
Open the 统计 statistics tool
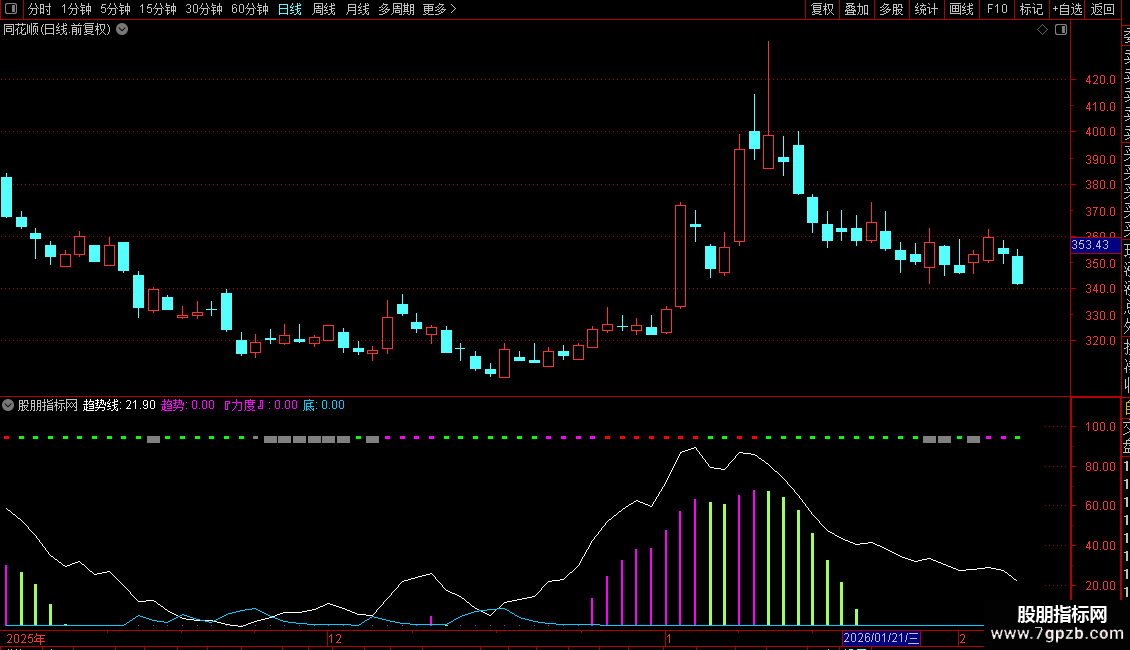point(926,9)
